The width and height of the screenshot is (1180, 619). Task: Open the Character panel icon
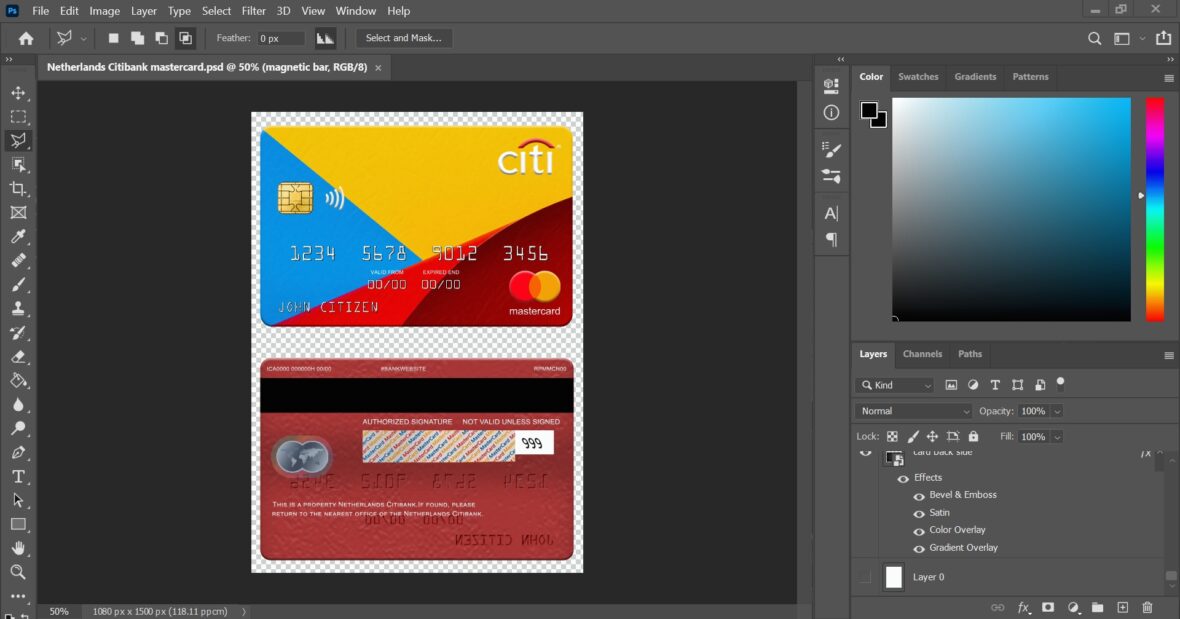(831, 214)
